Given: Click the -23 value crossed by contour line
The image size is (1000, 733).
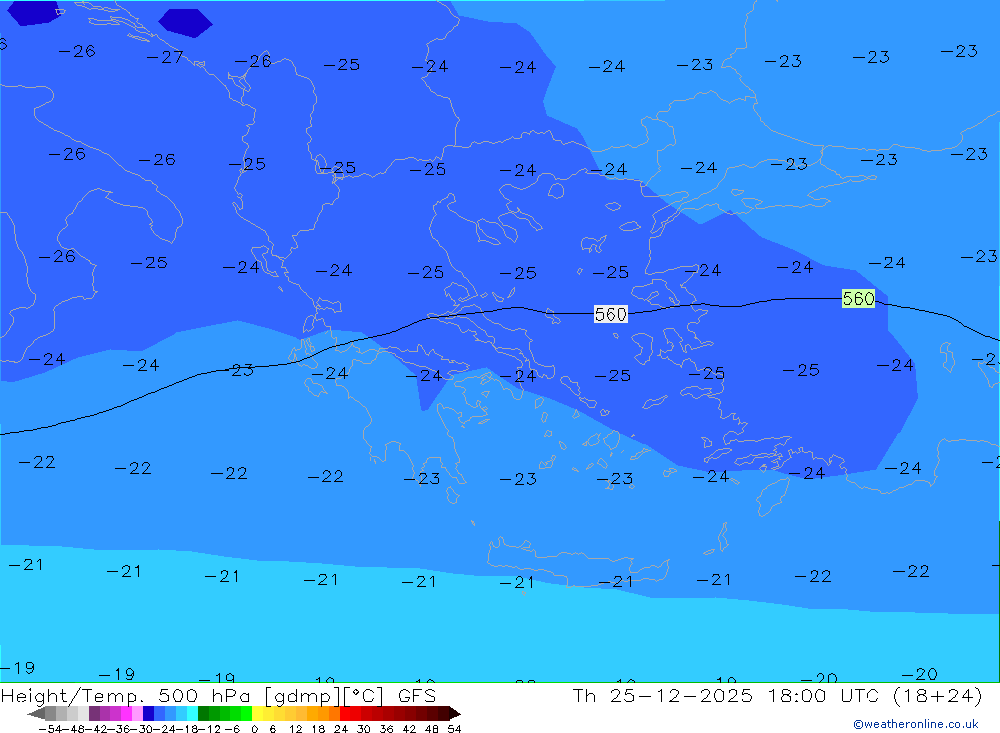Looking at the screenshot, I should tap(236, 370).
